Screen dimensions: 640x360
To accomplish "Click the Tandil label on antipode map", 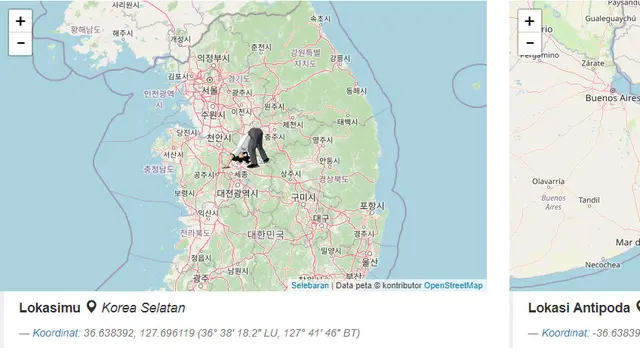I will (x=589, y=200).
